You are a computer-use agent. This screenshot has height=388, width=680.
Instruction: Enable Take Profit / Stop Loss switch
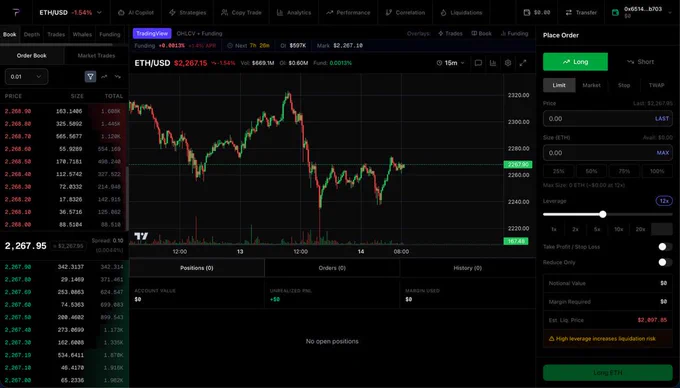tap(665, 247)
